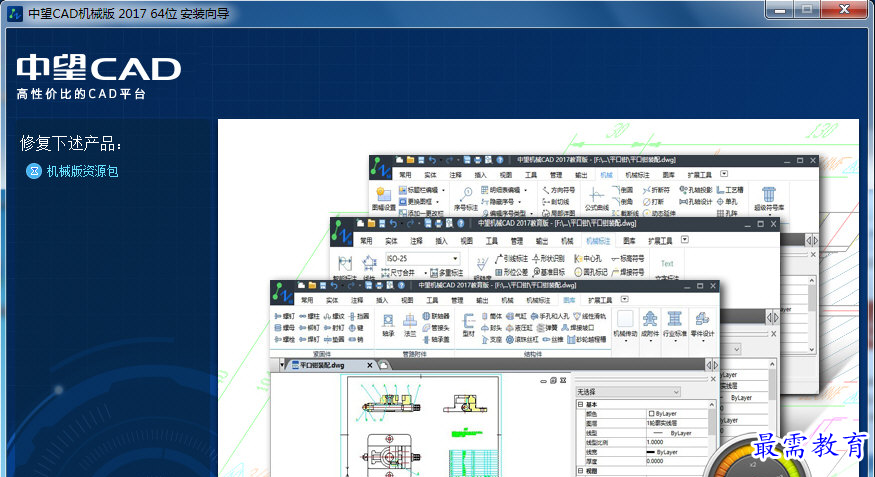Open the 型材 profile tool
This screenshot has height=477, width=875.
(469, 325)
